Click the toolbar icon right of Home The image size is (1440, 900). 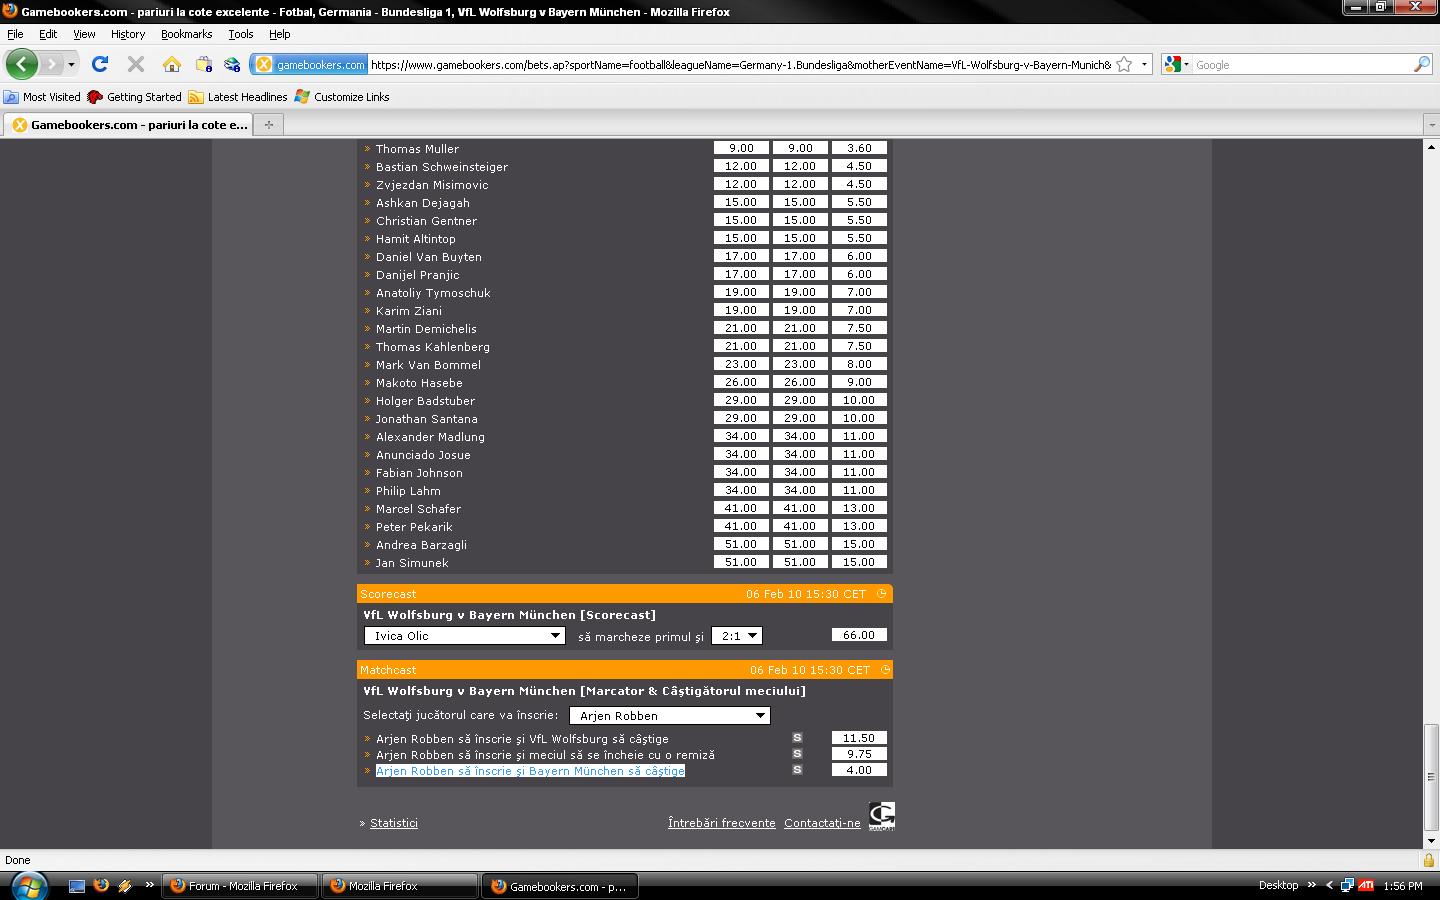(203, 64)
